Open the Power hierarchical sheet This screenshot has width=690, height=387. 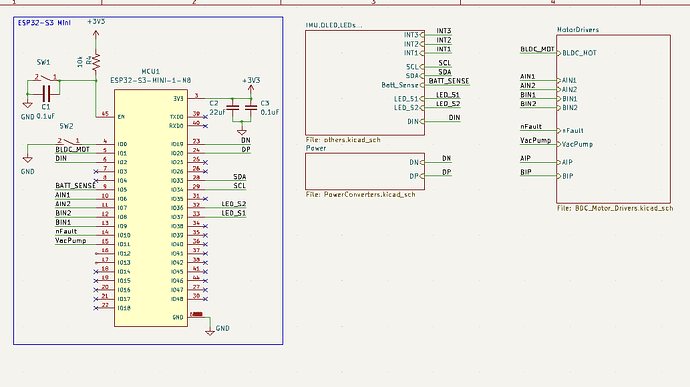365,171
